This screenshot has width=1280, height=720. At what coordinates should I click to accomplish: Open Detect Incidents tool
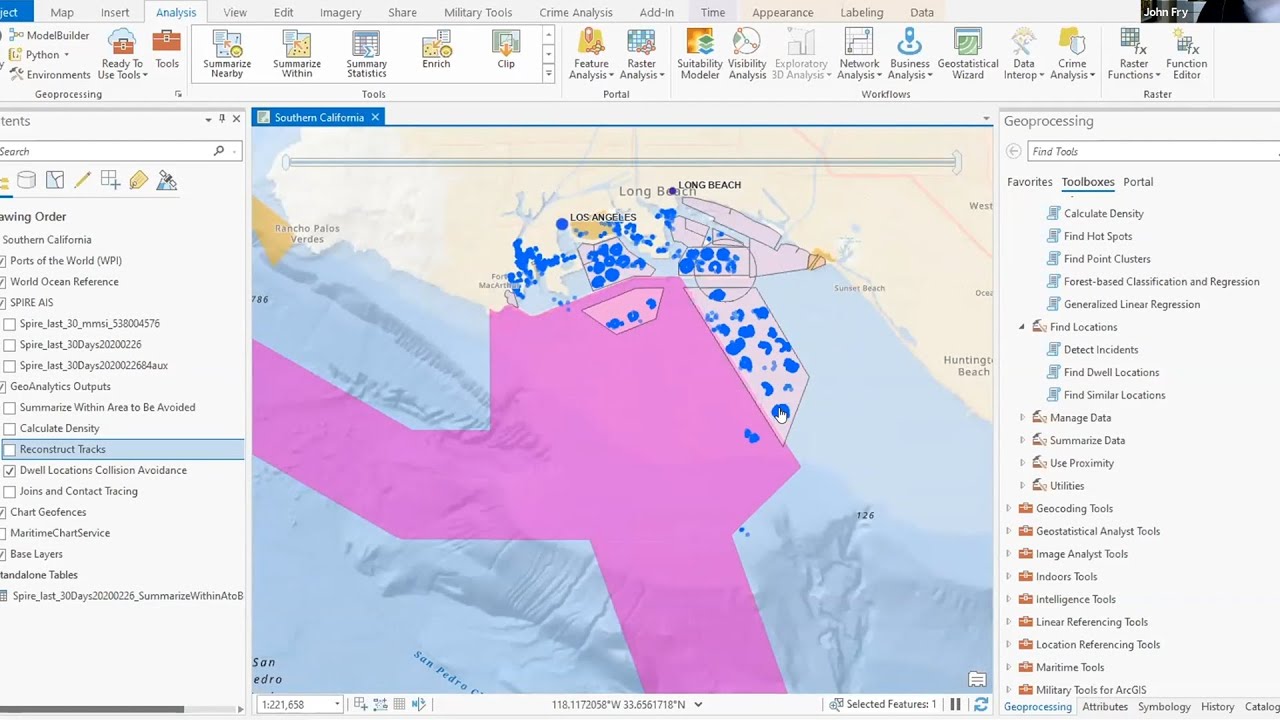[x=1100, y=350]
